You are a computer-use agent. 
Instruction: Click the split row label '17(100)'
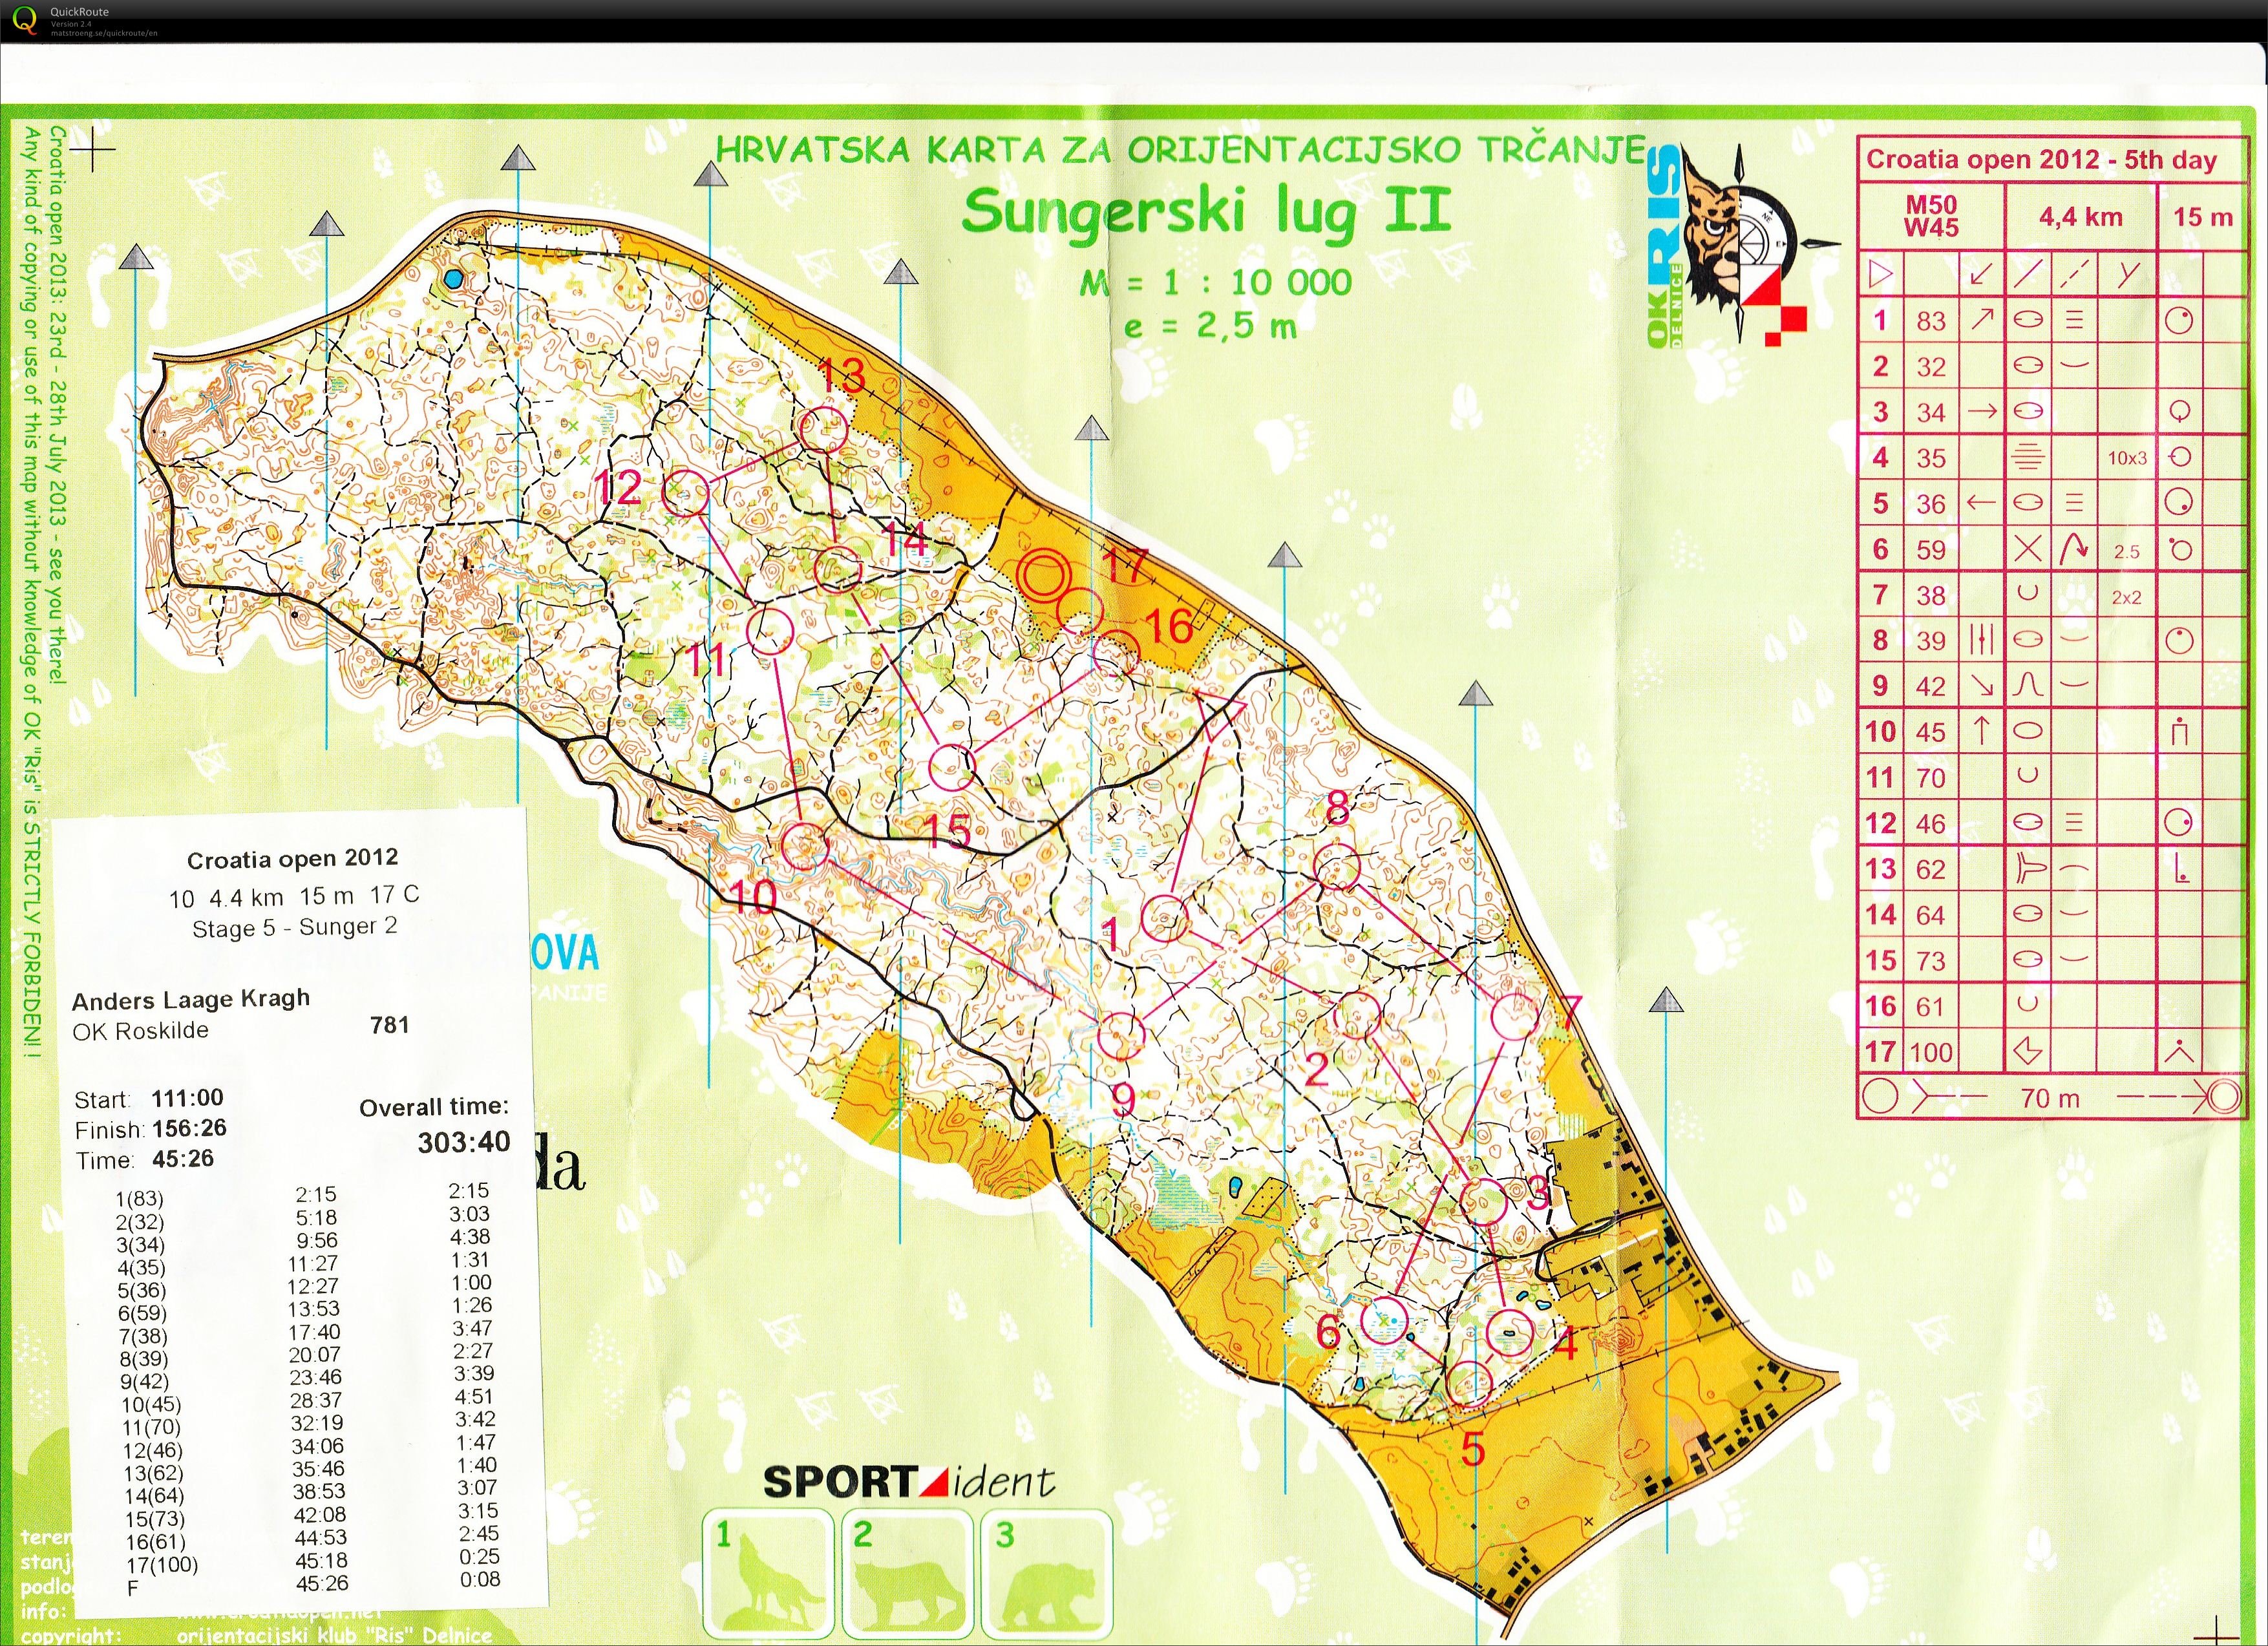point(162,1565)
